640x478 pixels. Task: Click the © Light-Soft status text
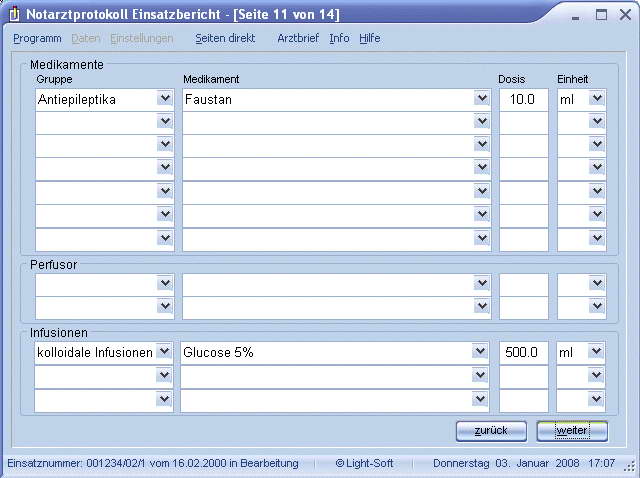(364, 463)
